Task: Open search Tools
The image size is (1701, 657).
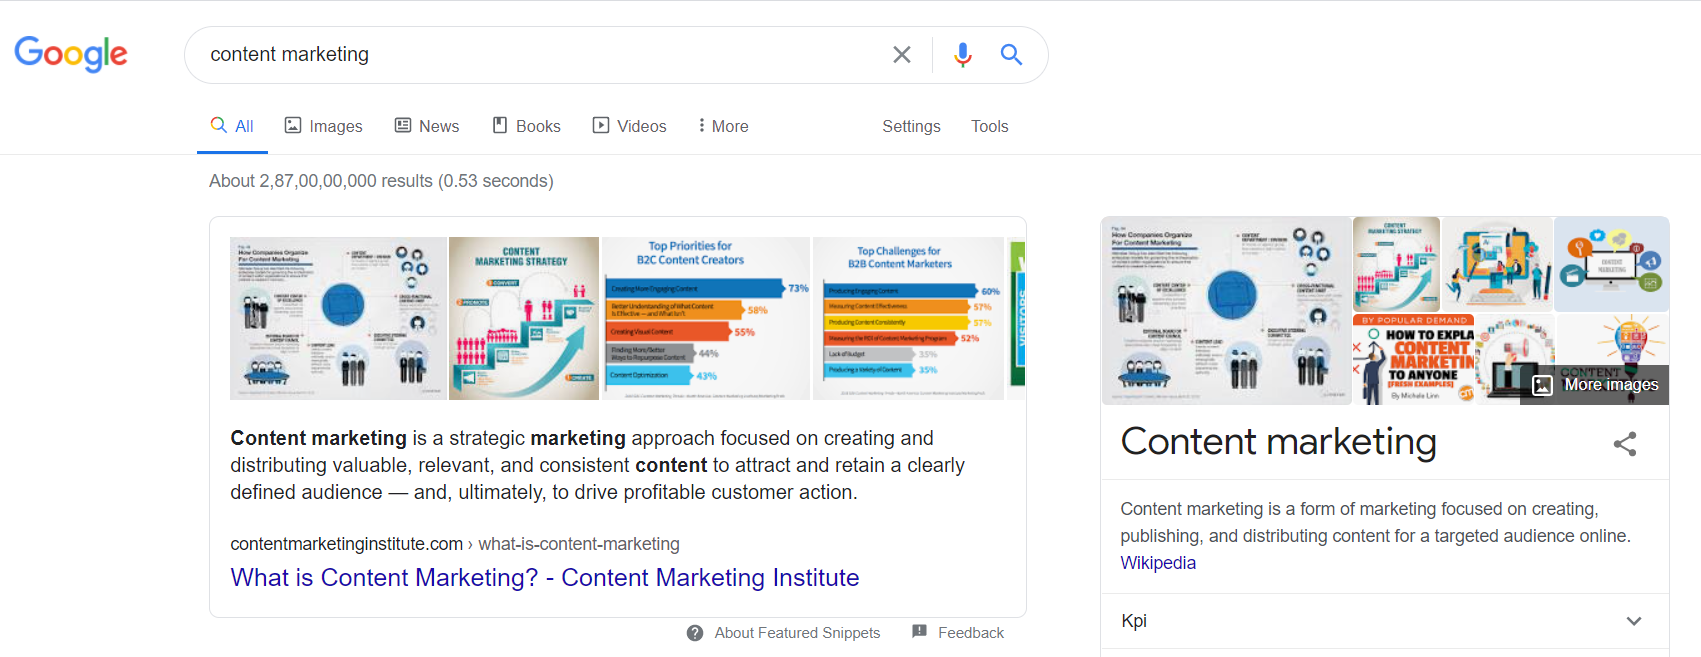Action: (x=989, y=126)
